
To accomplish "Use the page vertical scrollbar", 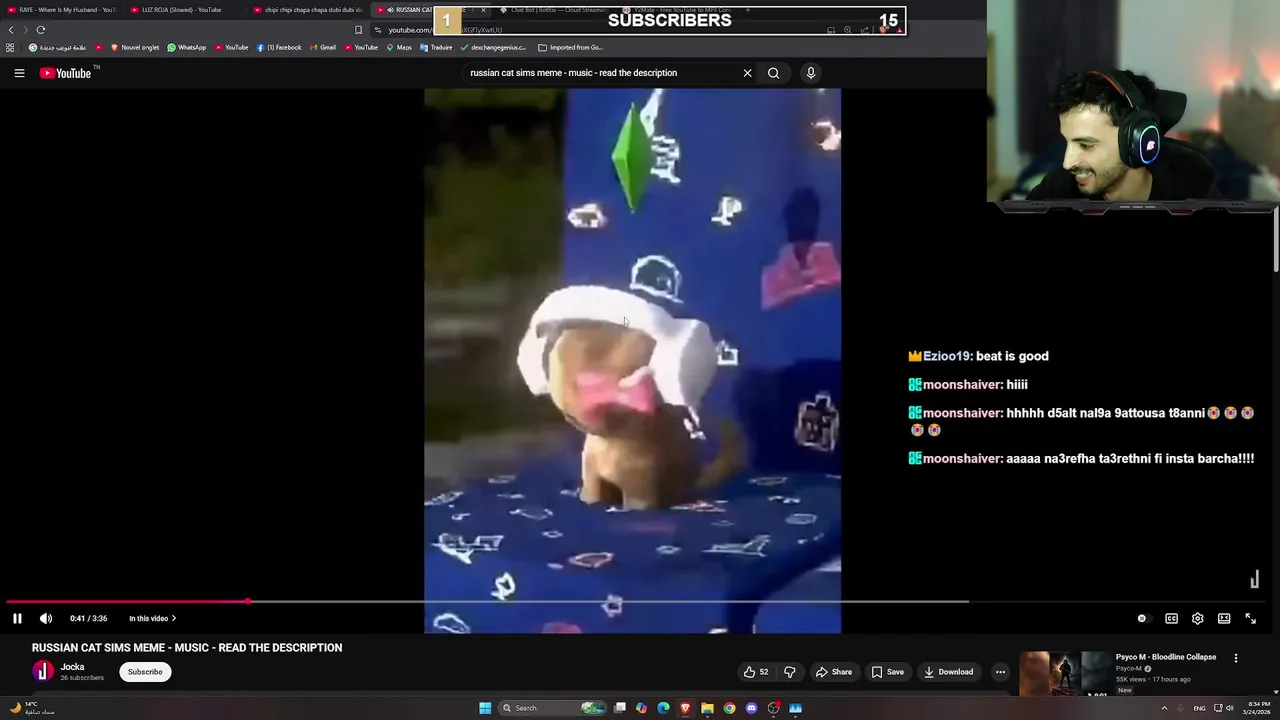I will [1276, 238].
